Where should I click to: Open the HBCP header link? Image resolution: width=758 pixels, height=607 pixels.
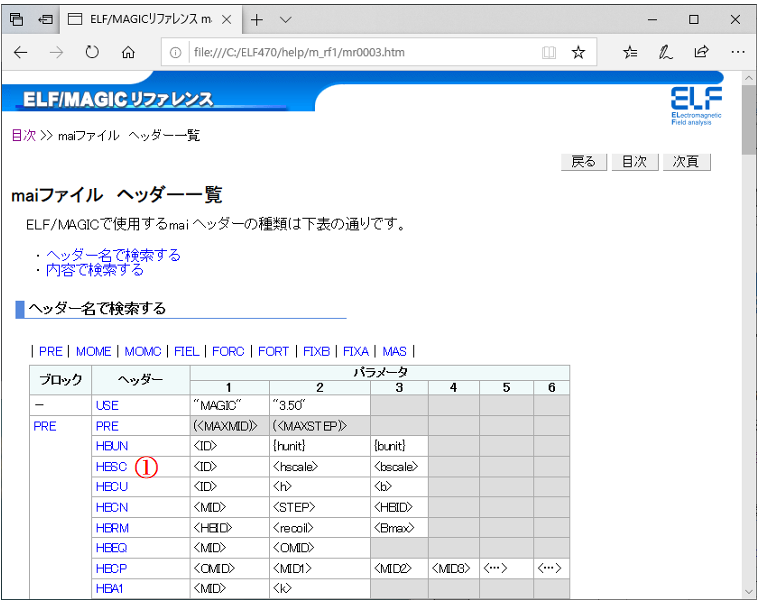click(111, 569)
